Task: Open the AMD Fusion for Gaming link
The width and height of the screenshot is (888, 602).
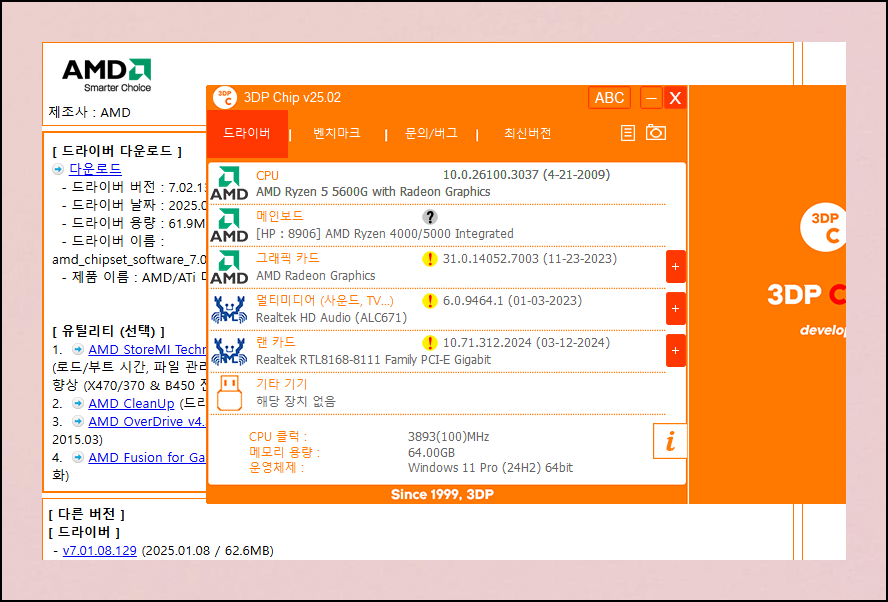Action: point(147,458)
